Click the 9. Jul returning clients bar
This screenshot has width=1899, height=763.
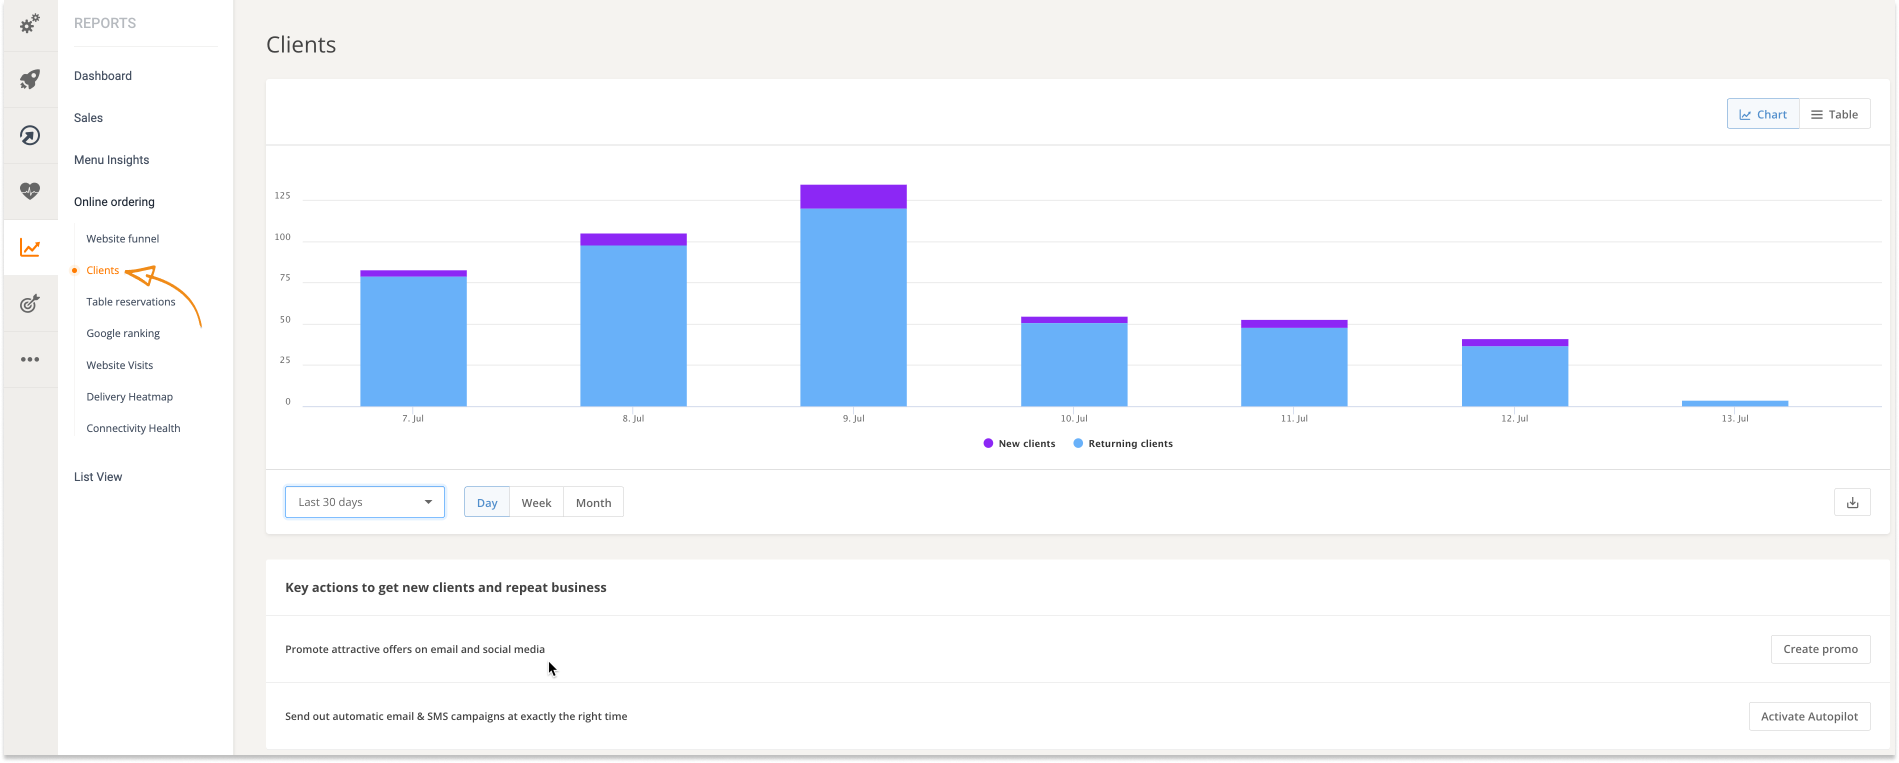(853, 307)
